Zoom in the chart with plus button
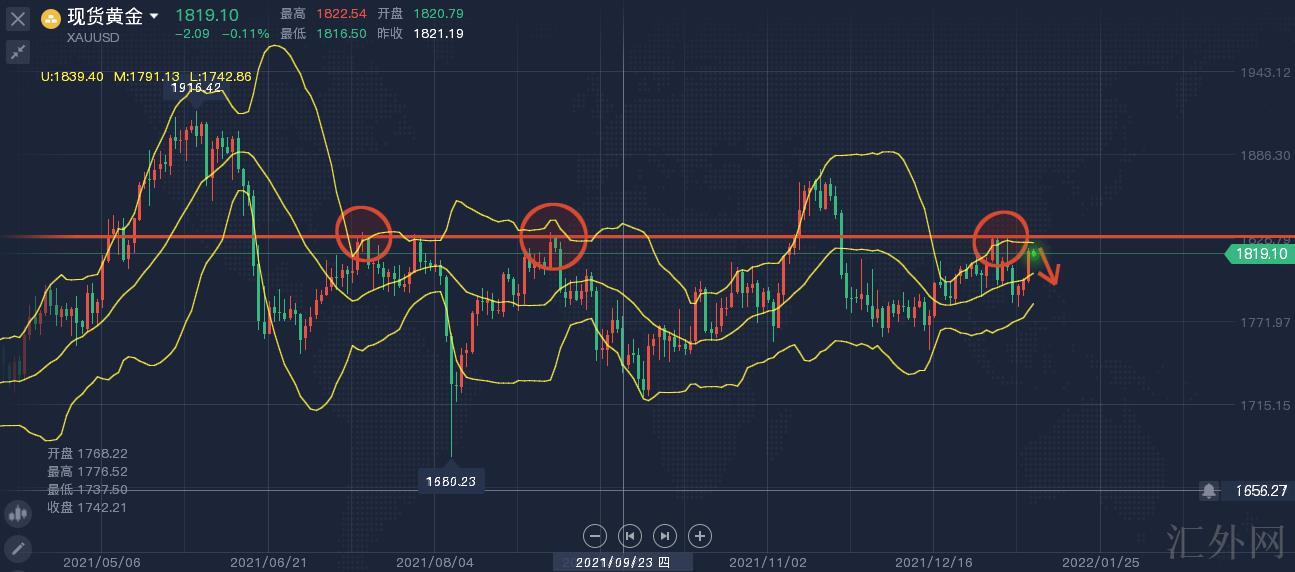 pyautogui.click(x=700, y=536)
